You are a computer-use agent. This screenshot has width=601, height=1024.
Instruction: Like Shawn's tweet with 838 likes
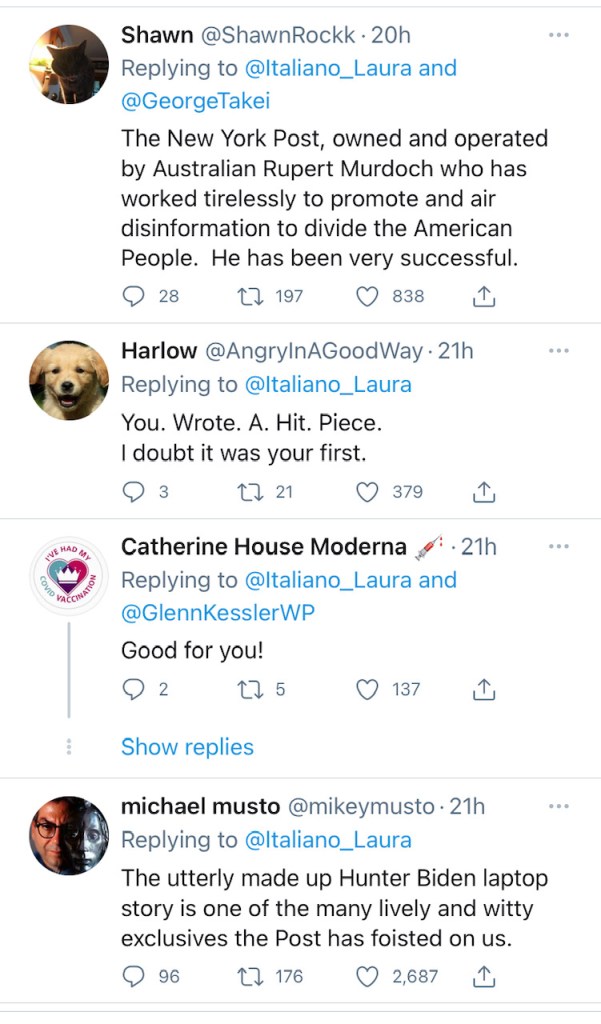pyautogui.click(x=368, y=296)
